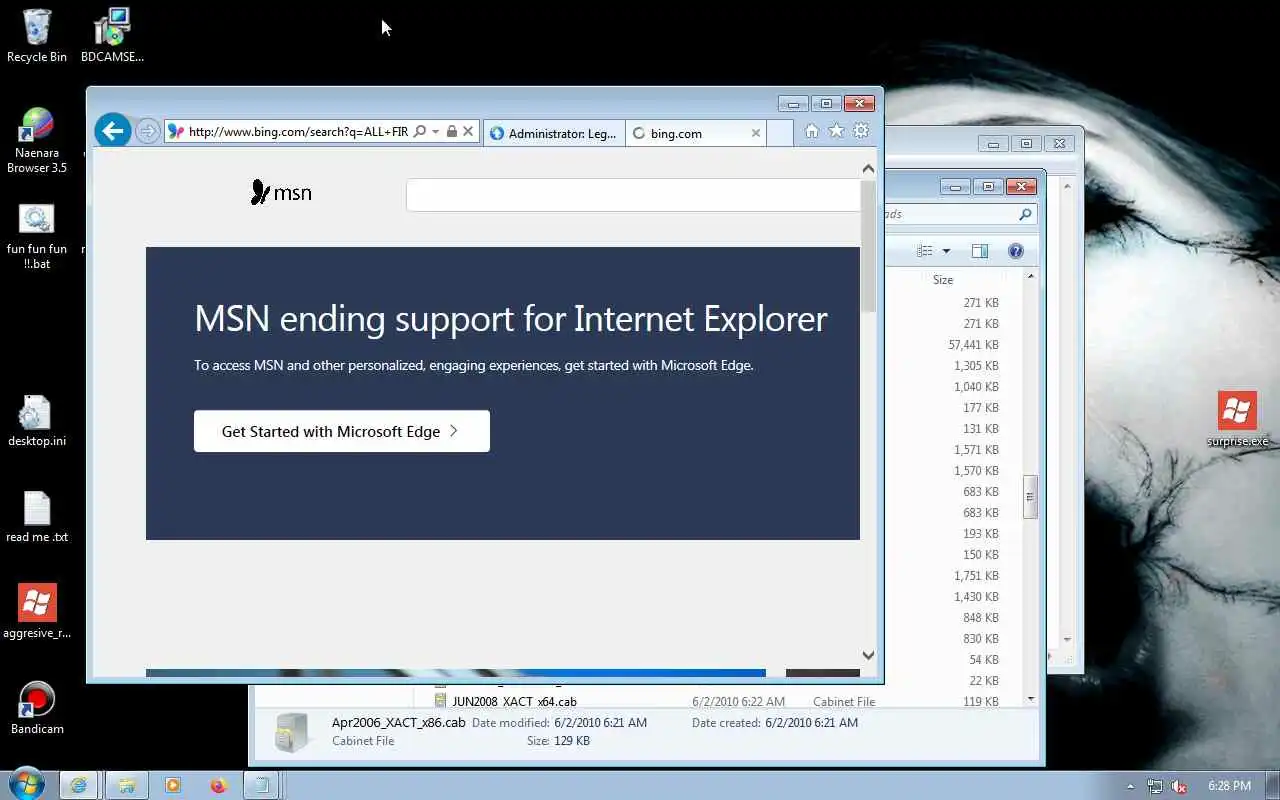This screenshot has height=800, width=1280.
Task: Toggle the Explorer preview pane button
Action: point(980,251)
